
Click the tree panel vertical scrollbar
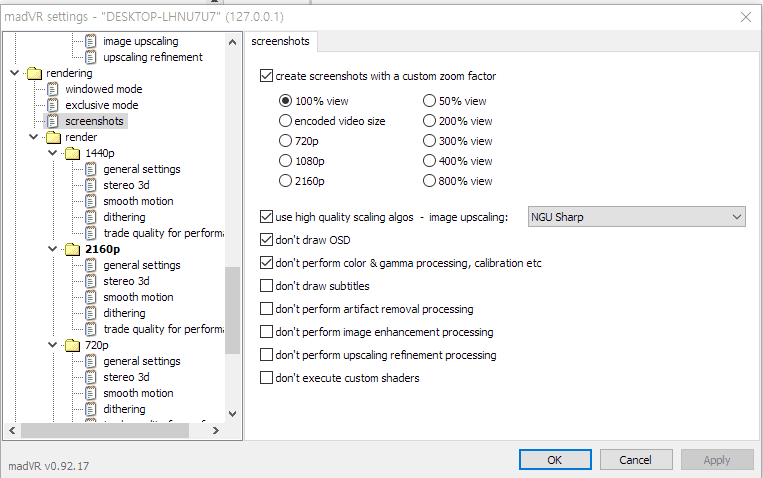tap(233, 310)
